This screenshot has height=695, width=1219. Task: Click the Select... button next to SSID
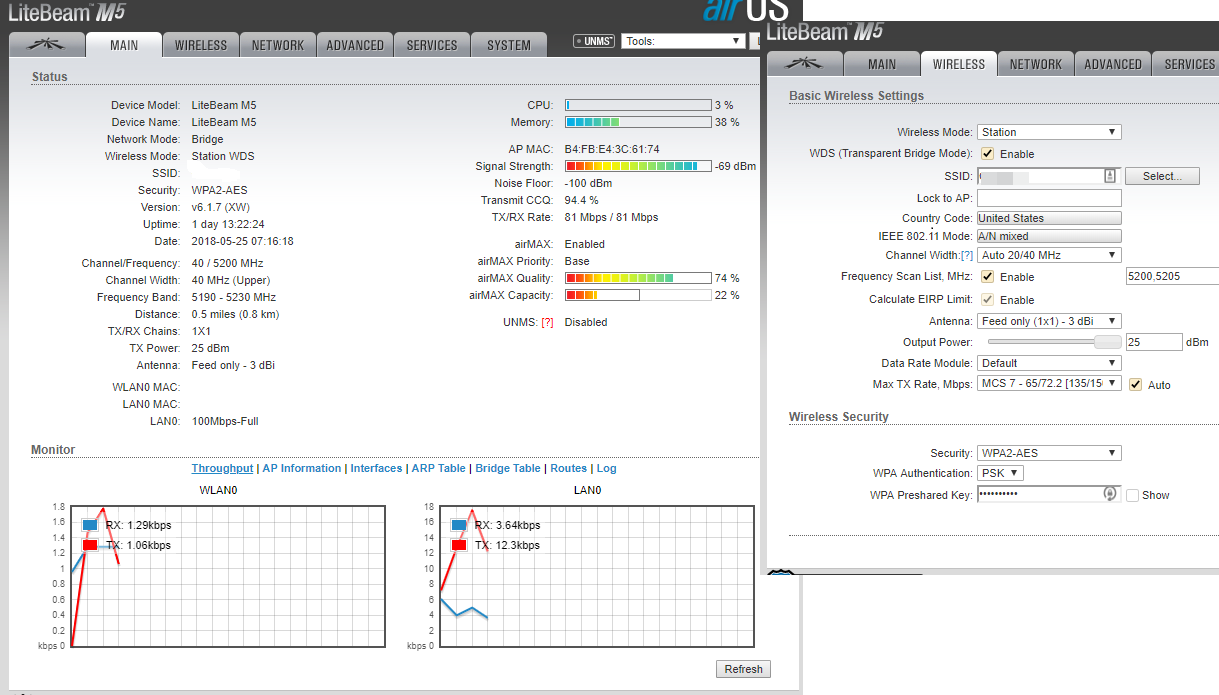click(1162, 176)
